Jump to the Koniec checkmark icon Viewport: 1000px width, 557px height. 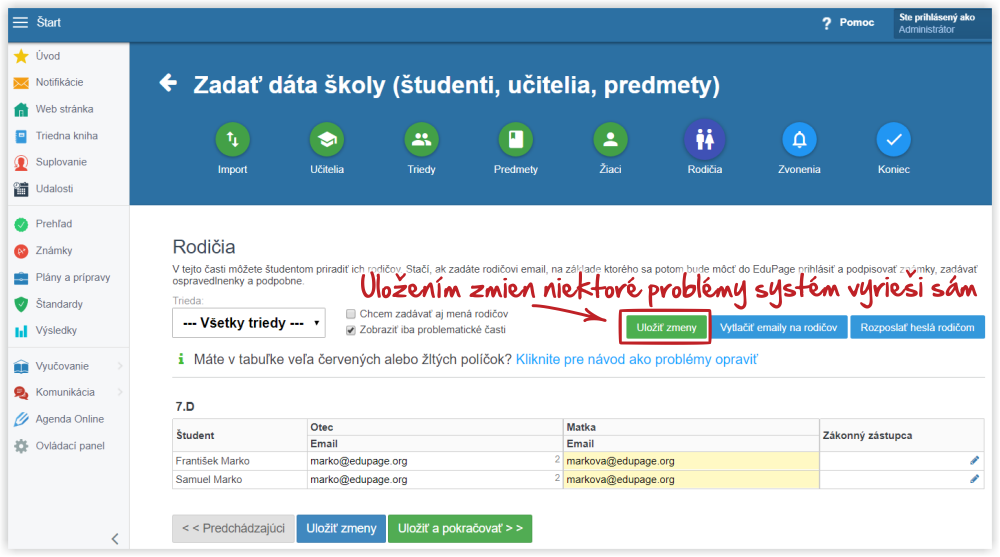coord(893,140)
